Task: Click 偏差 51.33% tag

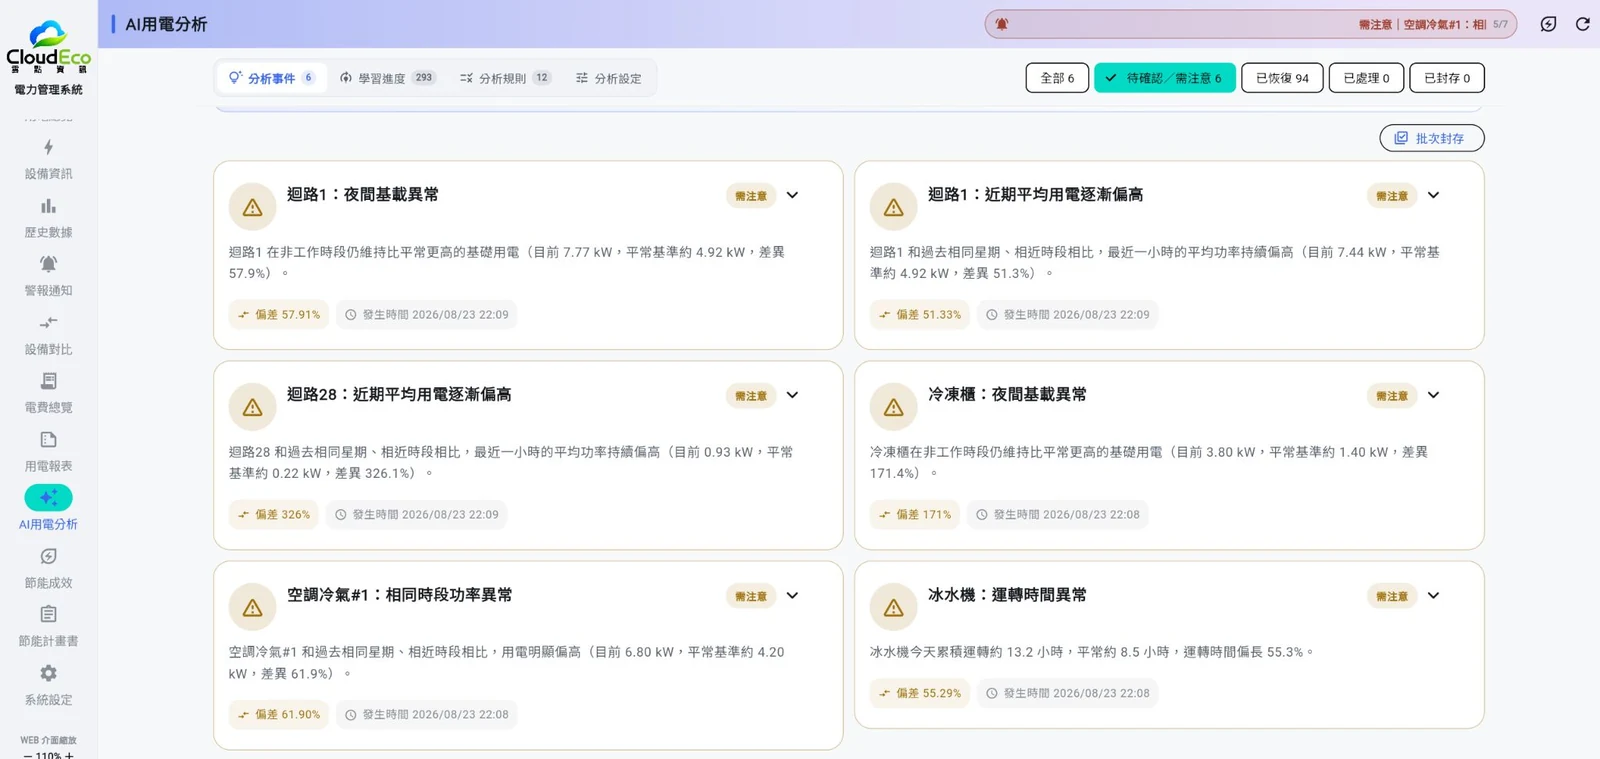Action: [919, 314]
